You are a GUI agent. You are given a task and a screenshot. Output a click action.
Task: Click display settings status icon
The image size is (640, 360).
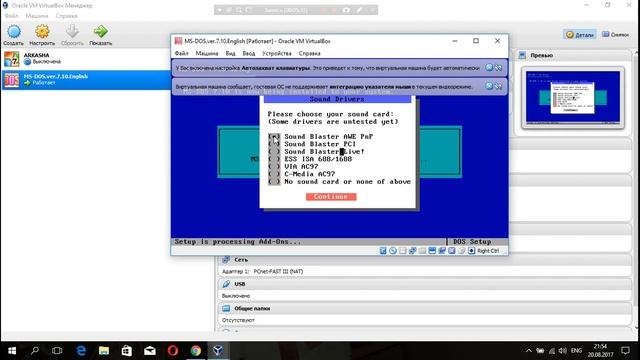click(x=442, y=251)
